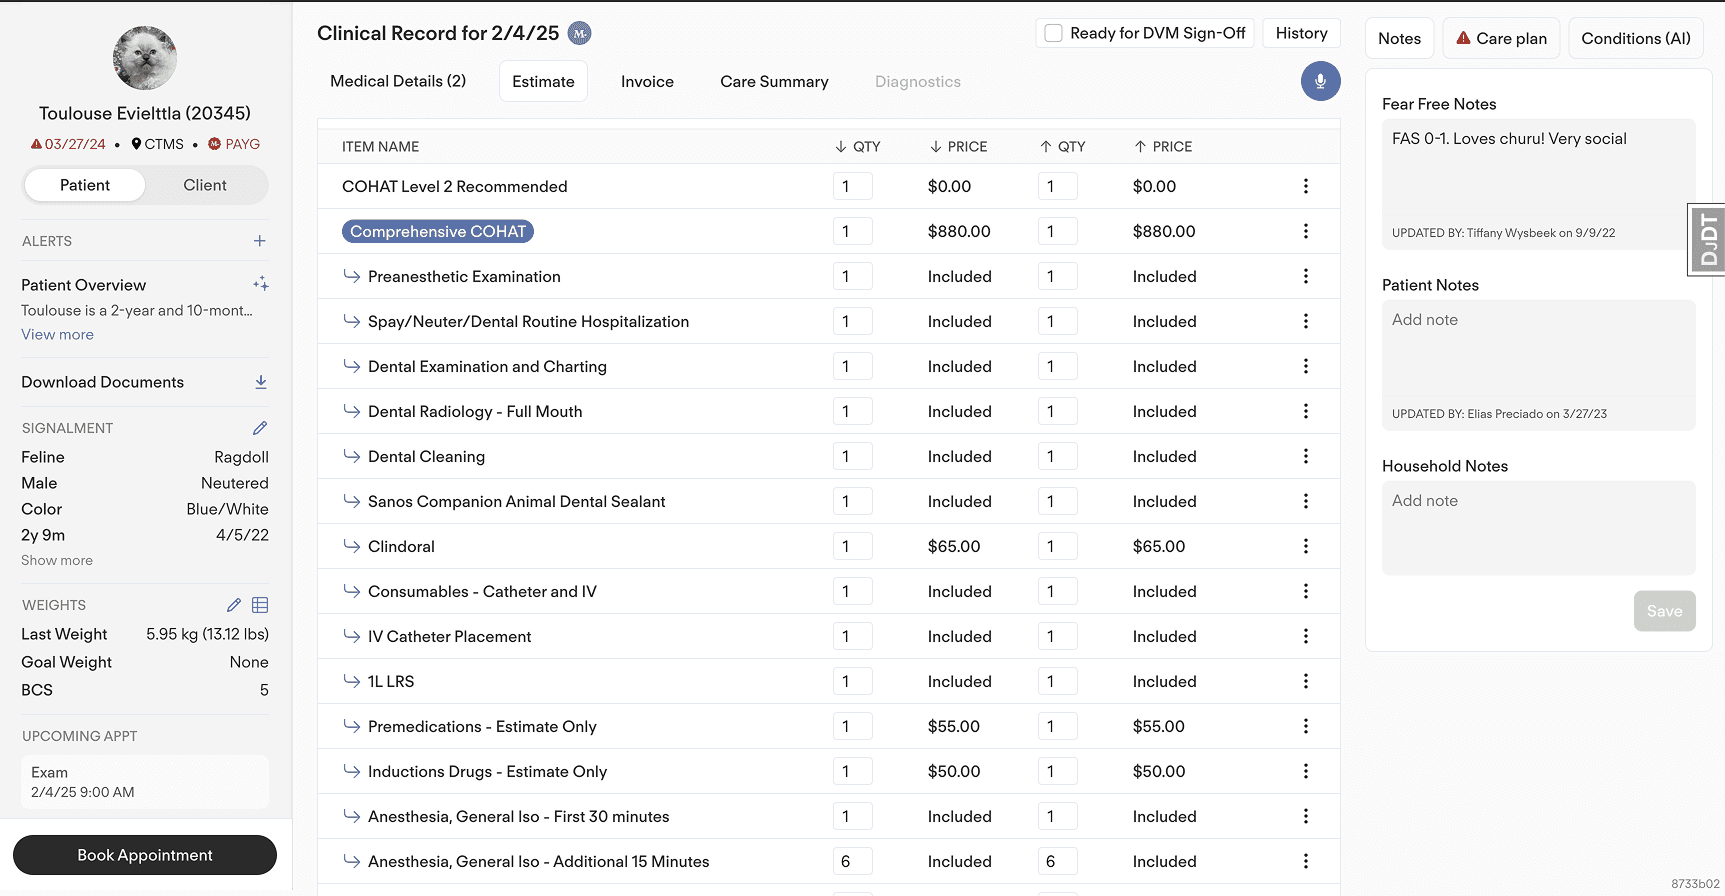Open options menu for Inductions Drugs - Estimate Only
The height and width of the screenshot is (896, 1725).
1306,771
